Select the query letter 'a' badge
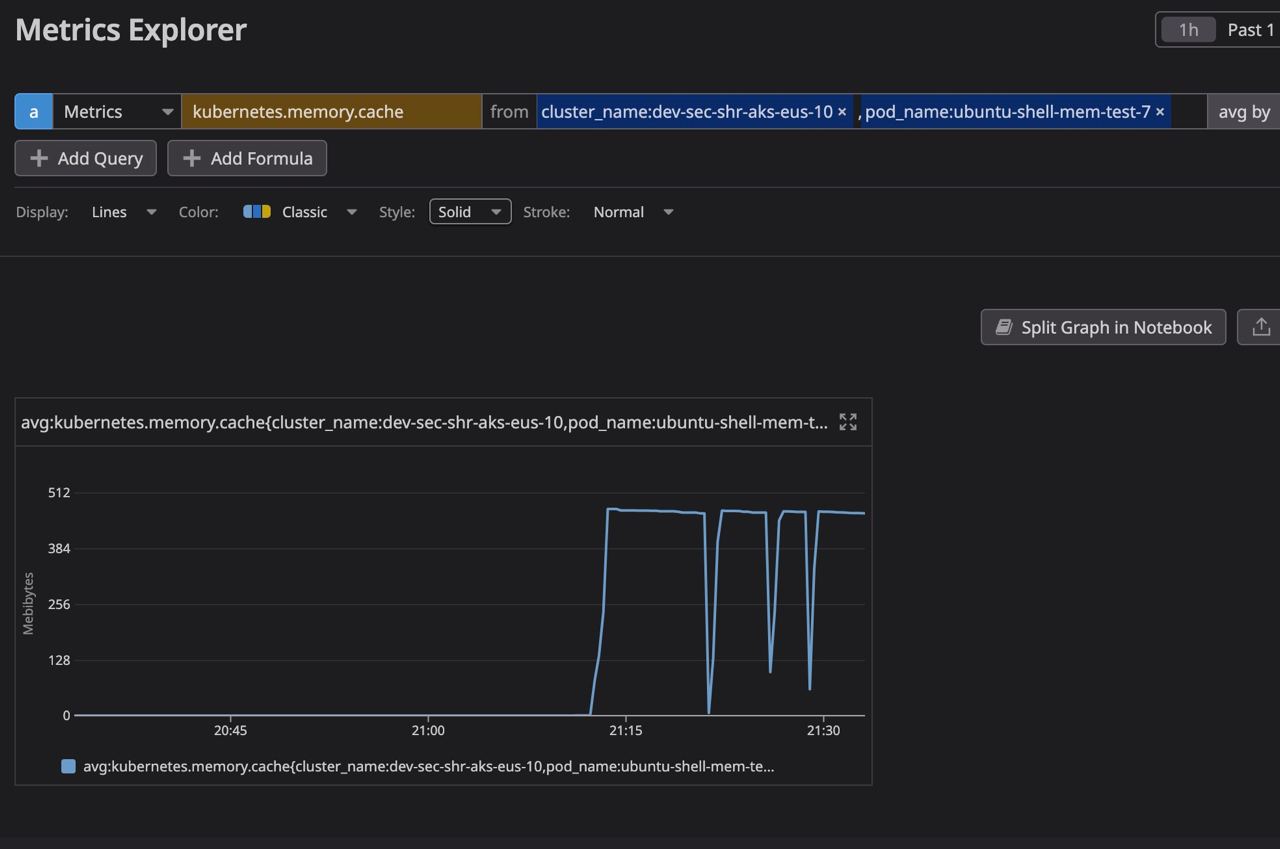1280x849 pixels. [33, 111]
